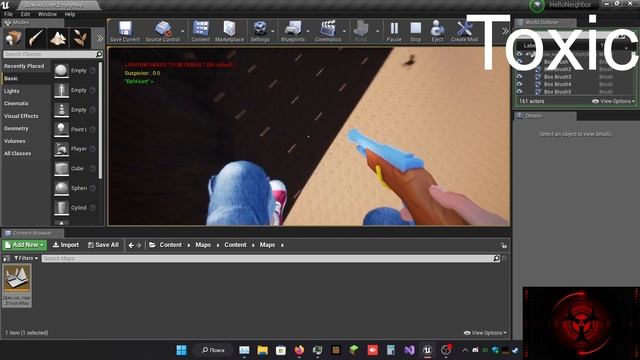Click the Import button

[66, 245]
